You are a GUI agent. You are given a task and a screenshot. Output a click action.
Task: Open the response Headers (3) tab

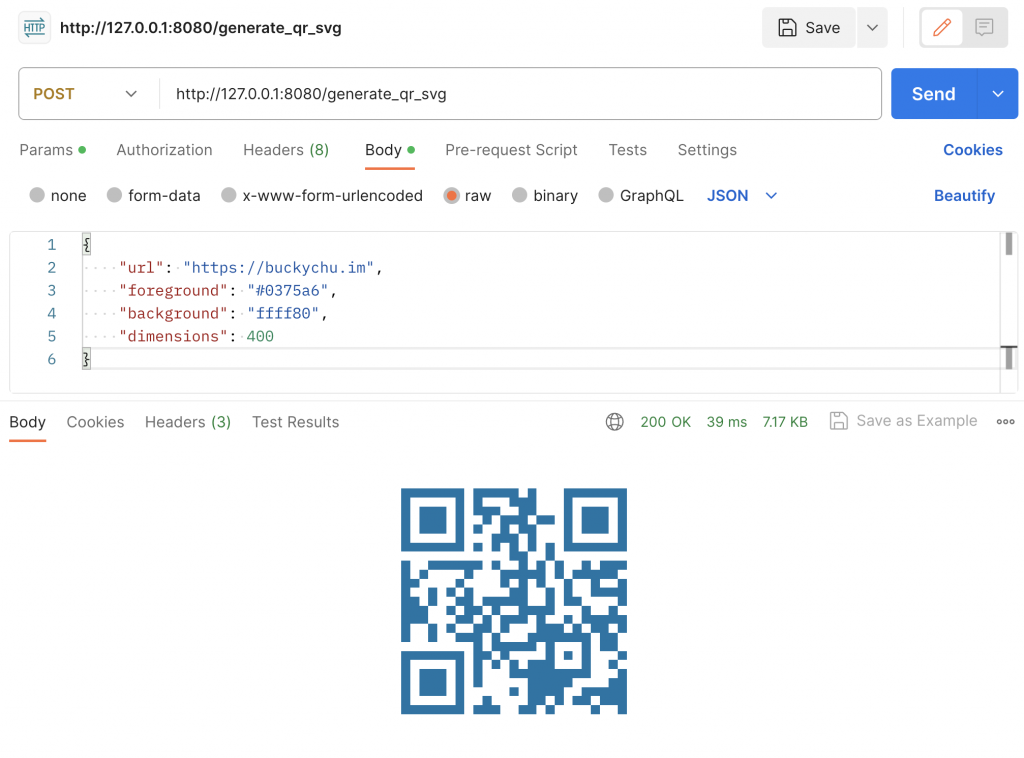[x=188, y=422]
